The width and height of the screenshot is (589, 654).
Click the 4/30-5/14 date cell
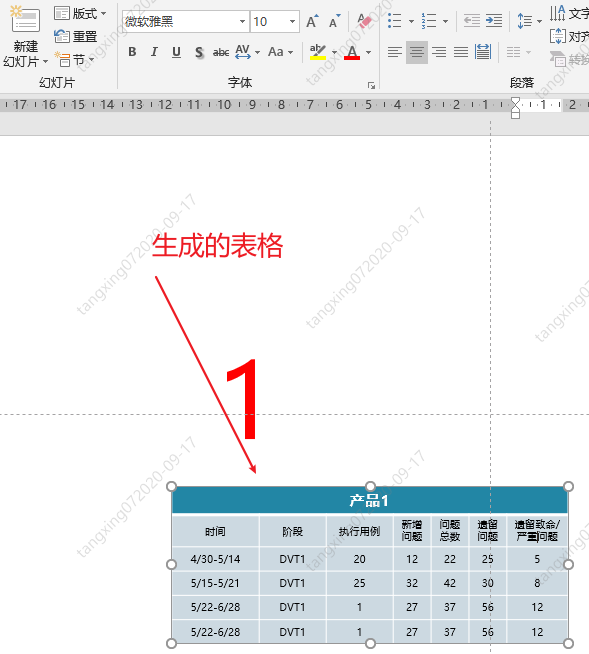(x=216, y=559)
